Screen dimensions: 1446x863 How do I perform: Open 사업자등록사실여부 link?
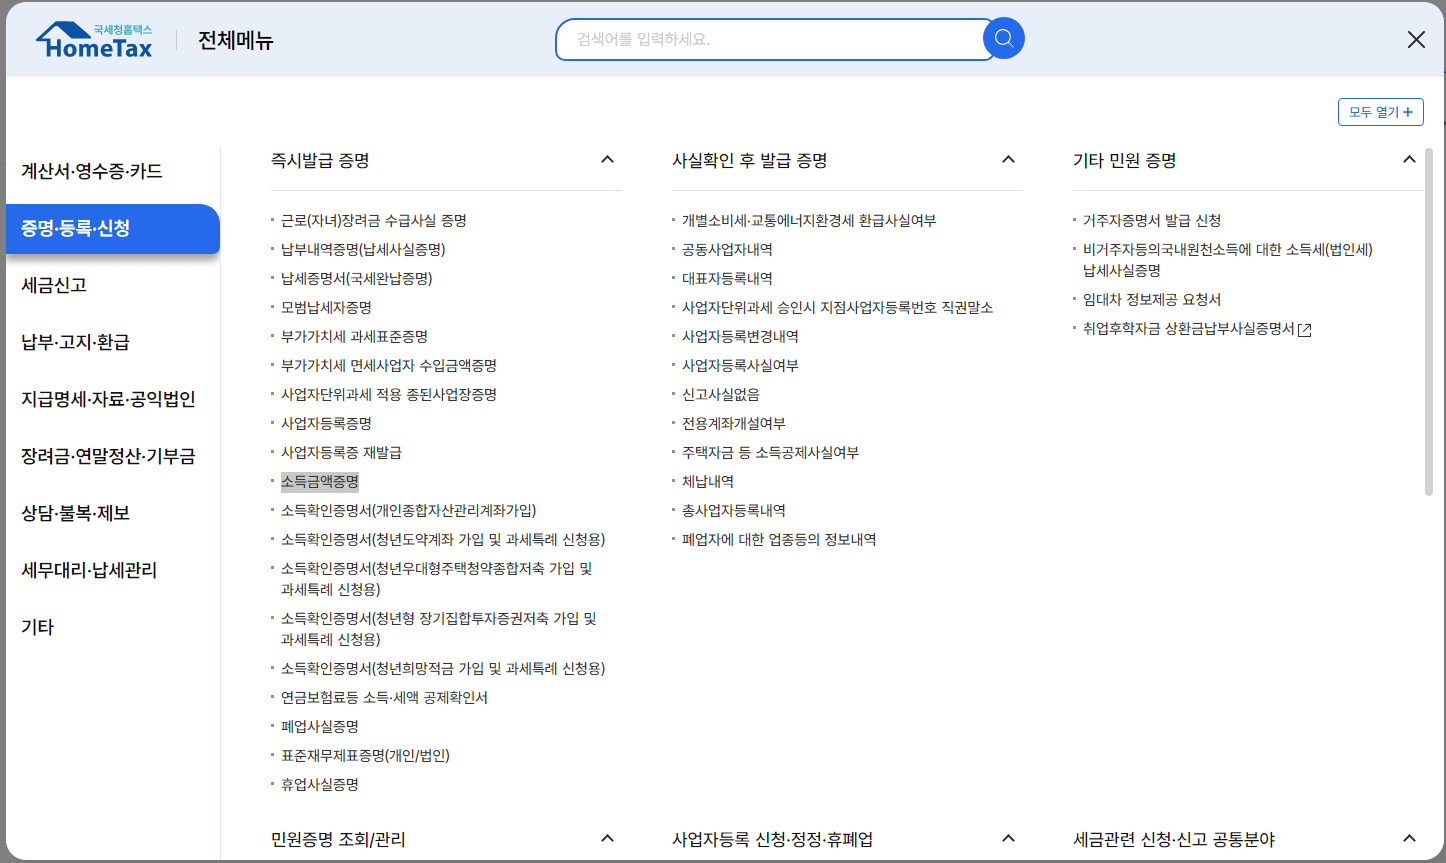(740, 365)
